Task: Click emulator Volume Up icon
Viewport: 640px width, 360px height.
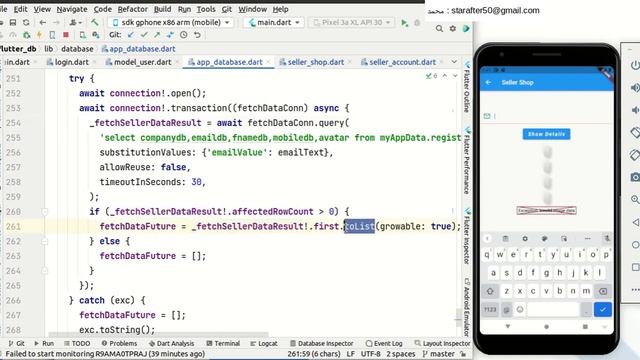Action: pos(635,88)
